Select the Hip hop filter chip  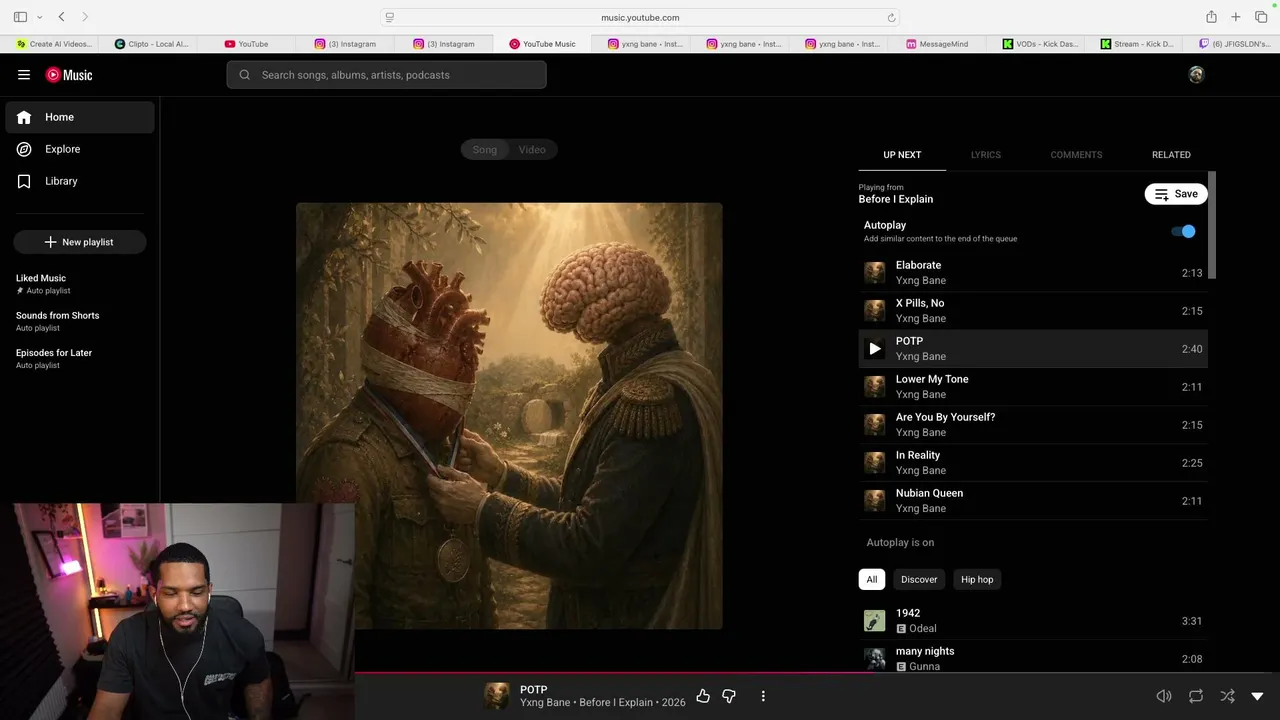[x=977, y=579]
